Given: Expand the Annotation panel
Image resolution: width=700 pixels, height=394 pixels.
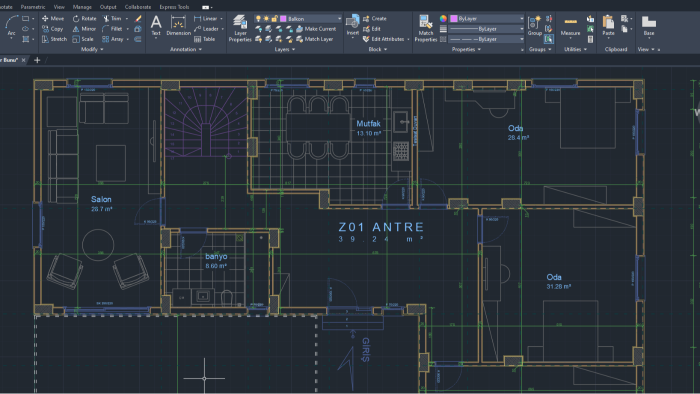Looking at the screenshot, I should click(186, 49).
